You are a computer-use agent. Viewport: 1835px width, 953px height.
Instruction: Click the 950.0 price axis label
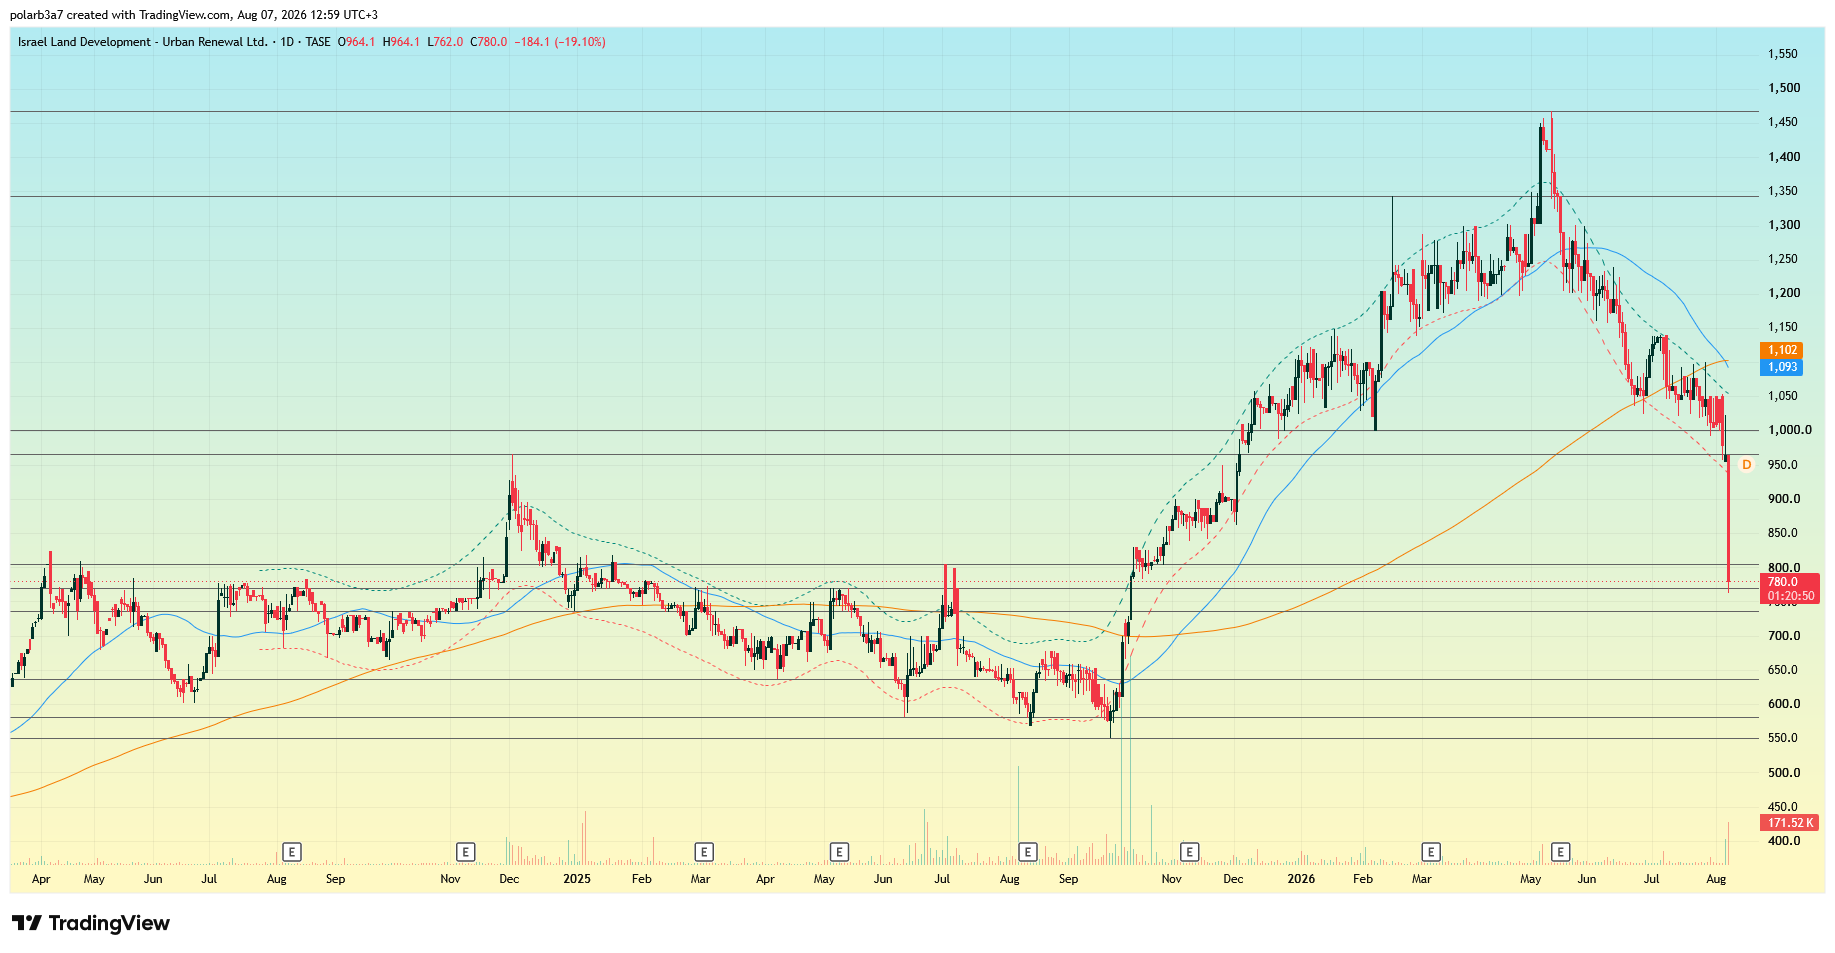(1784, 465)
